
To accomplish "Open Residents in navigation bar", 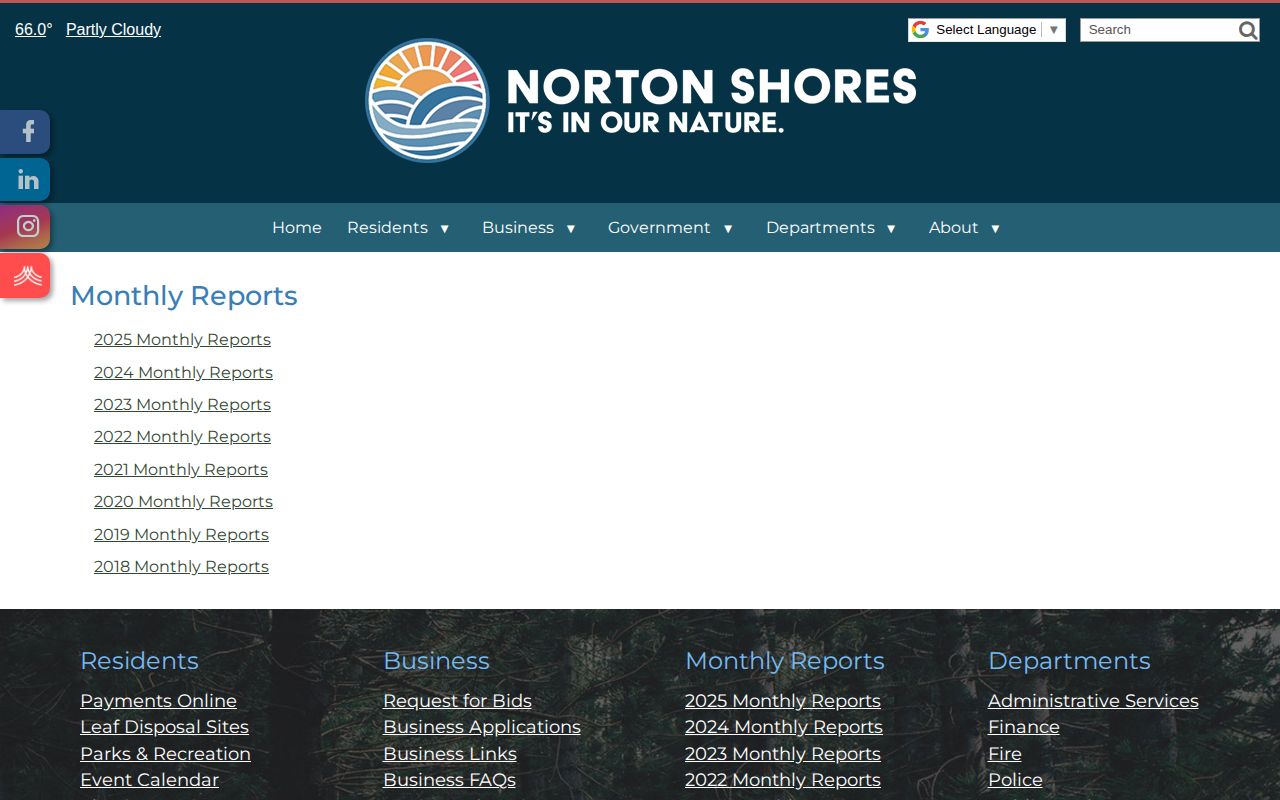I will click(x=387, y=228).
